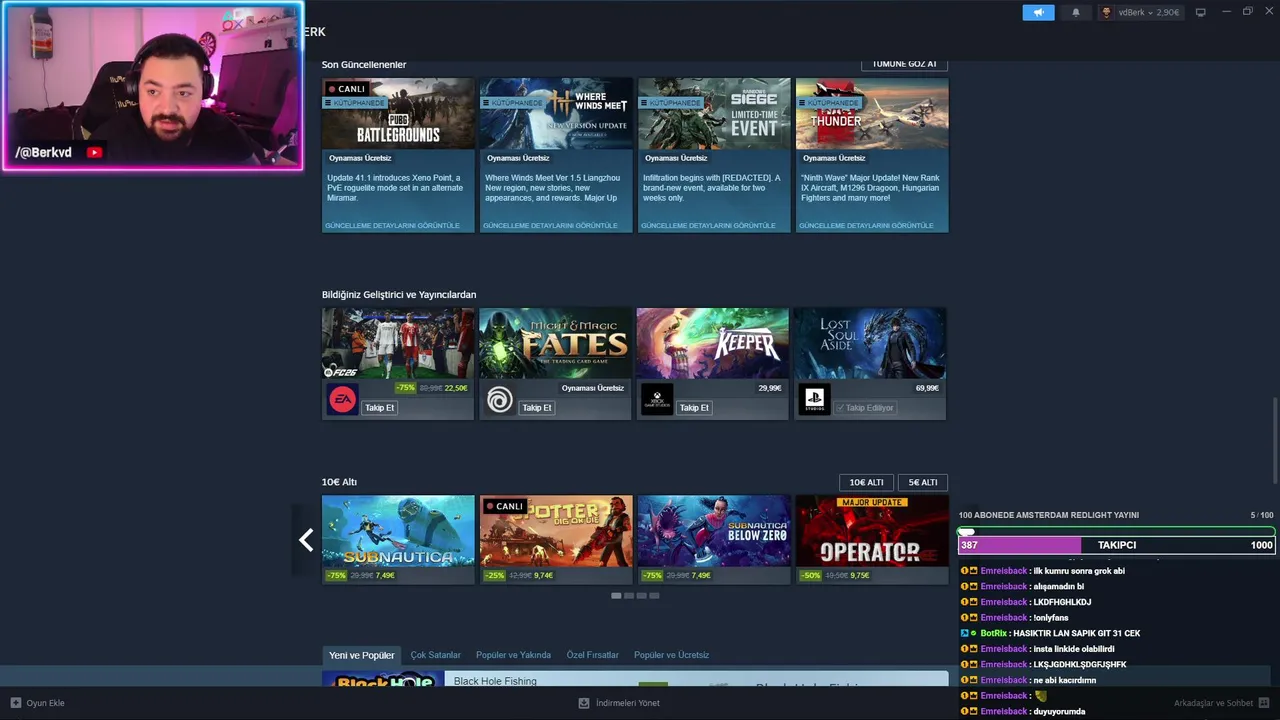Viewport: 1280px width, 720px height.
Task: Open the Keeper game card
Action: click(713, 343)
